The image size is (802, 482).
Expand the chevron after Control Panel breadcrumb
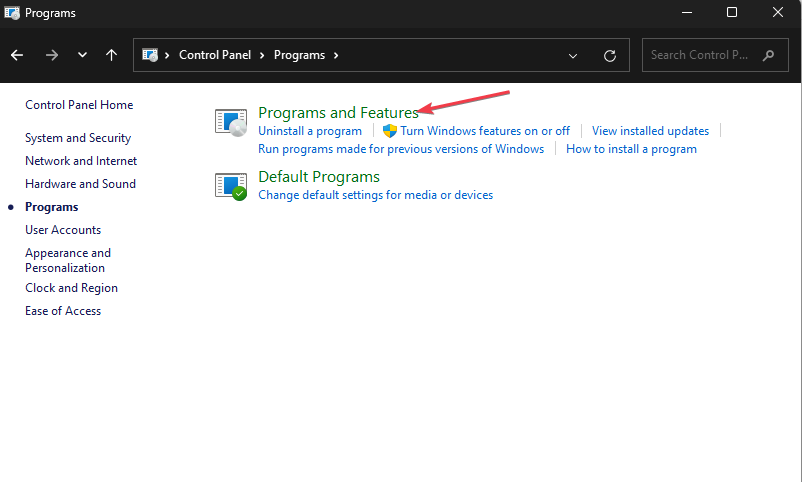[x=262, y=55]
